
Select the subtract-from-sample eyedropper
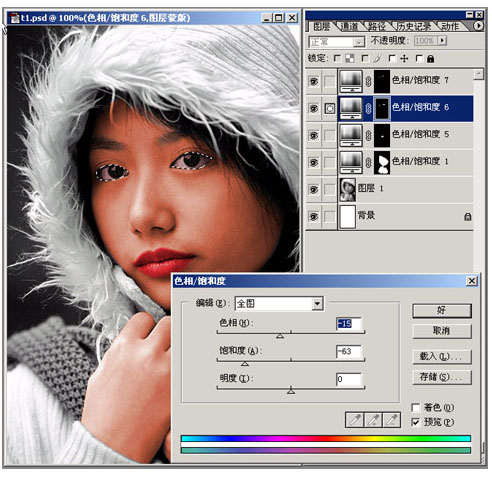coord(391,420)
